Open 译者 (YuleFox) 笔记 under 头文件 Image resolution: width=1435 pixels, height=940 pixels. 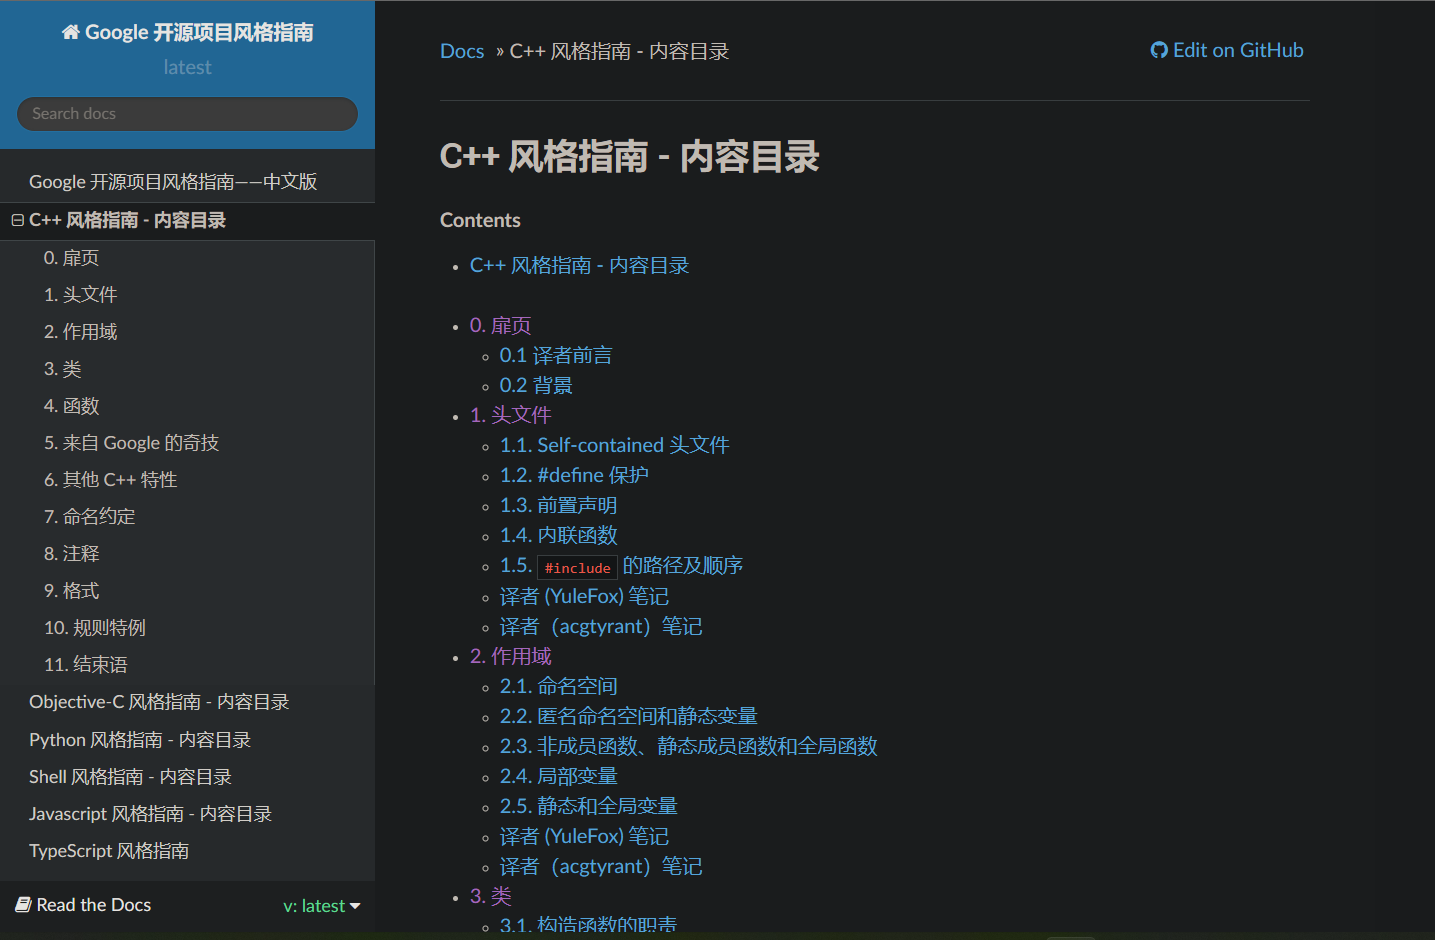coord(584,597)
